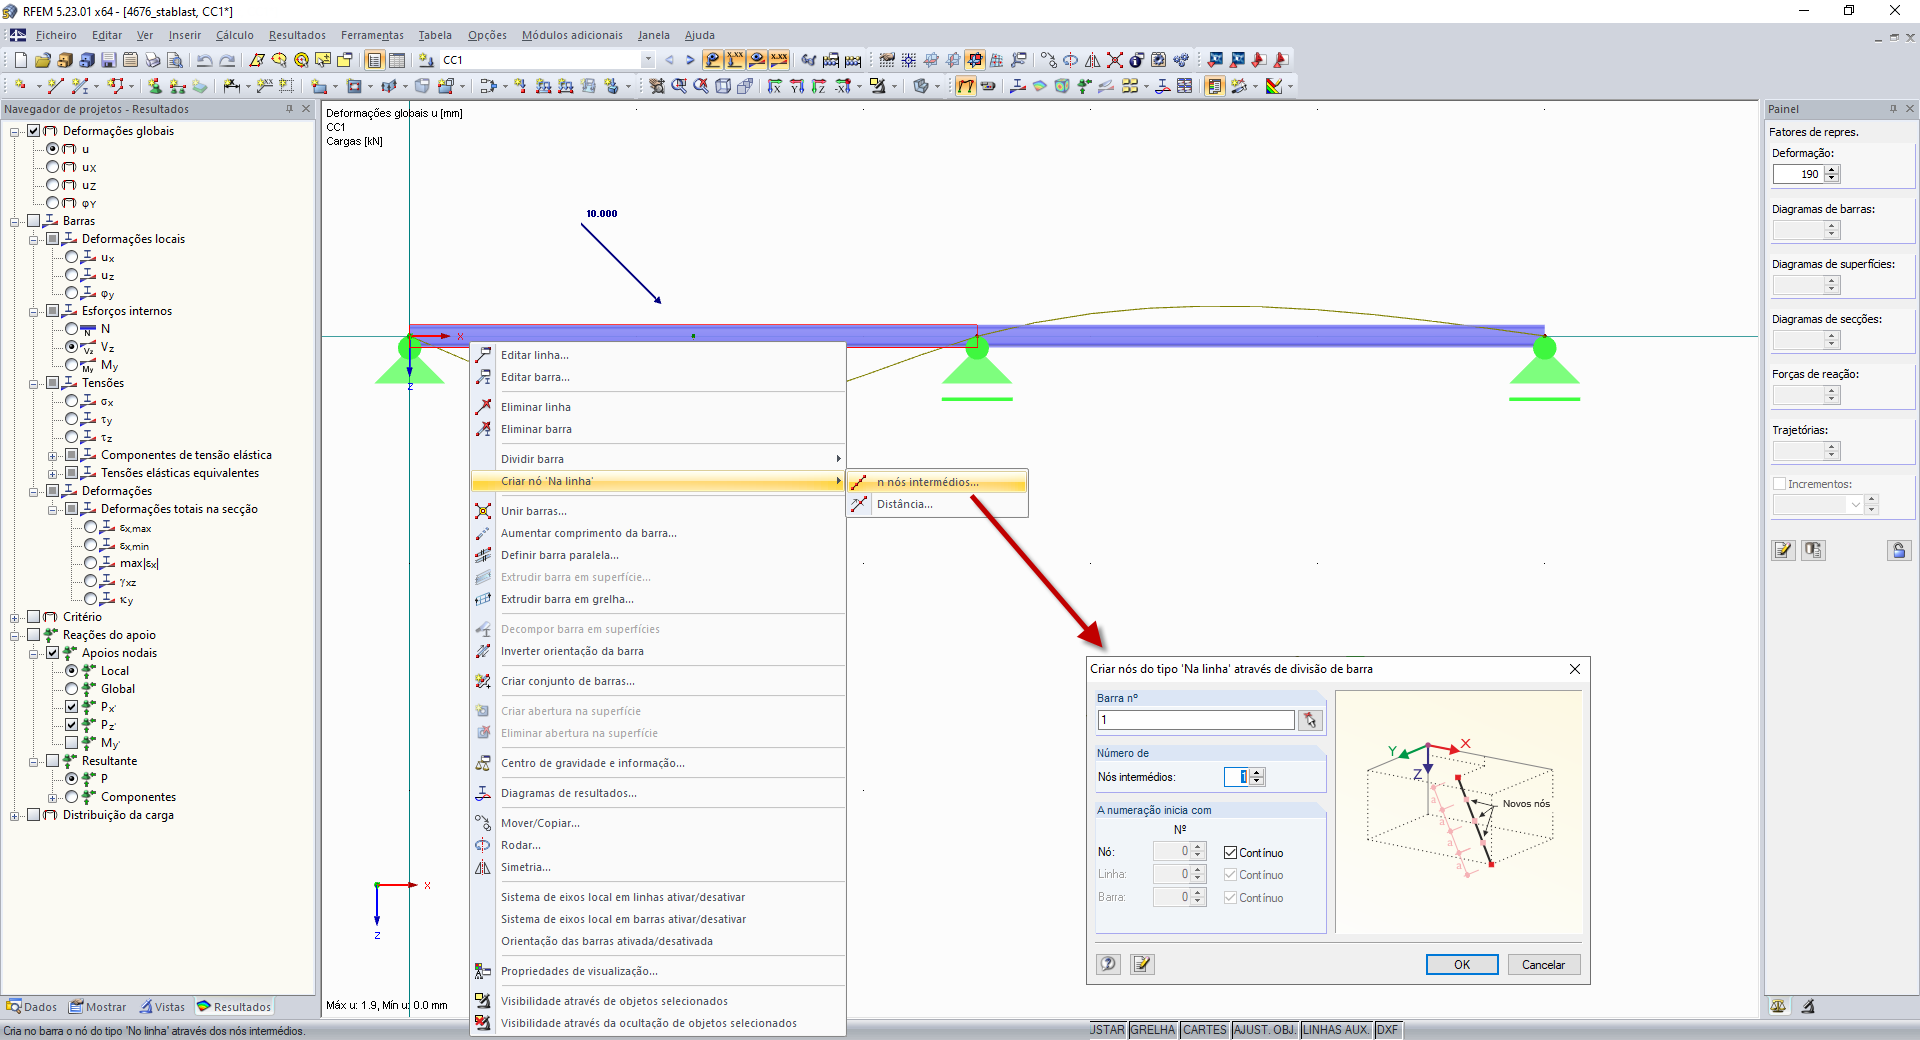The image size is (1920, 1040).
Task: Click the New file icon in the toolbar
Action: point(20,60)
